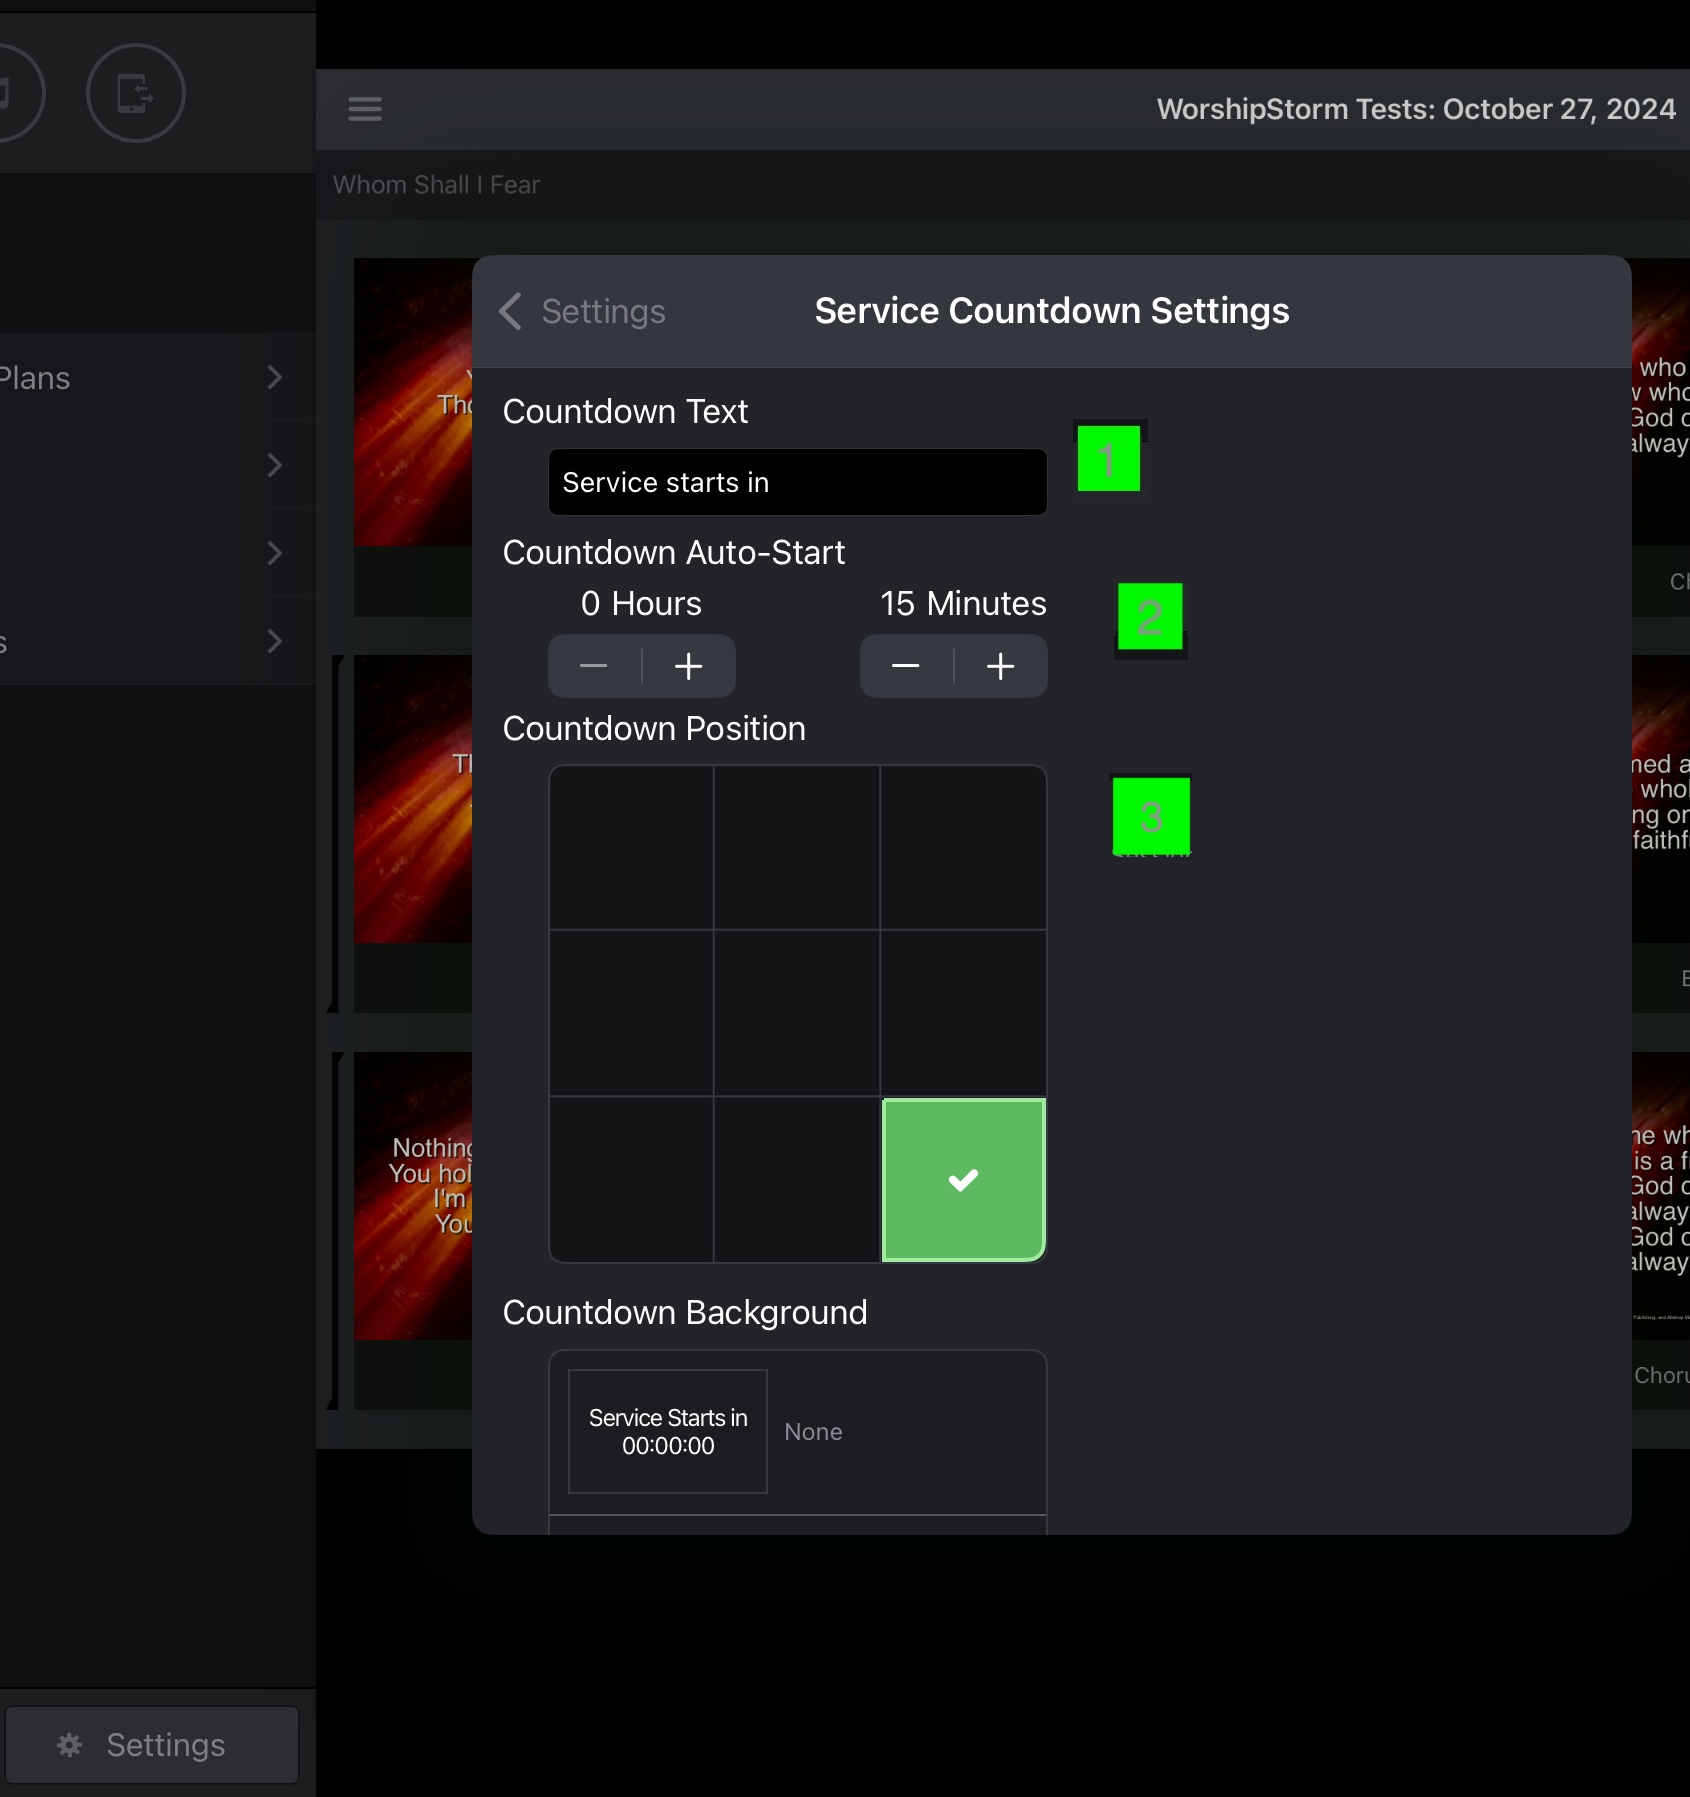
Task: Click the 15 Minutes value label
Action: 963,603
